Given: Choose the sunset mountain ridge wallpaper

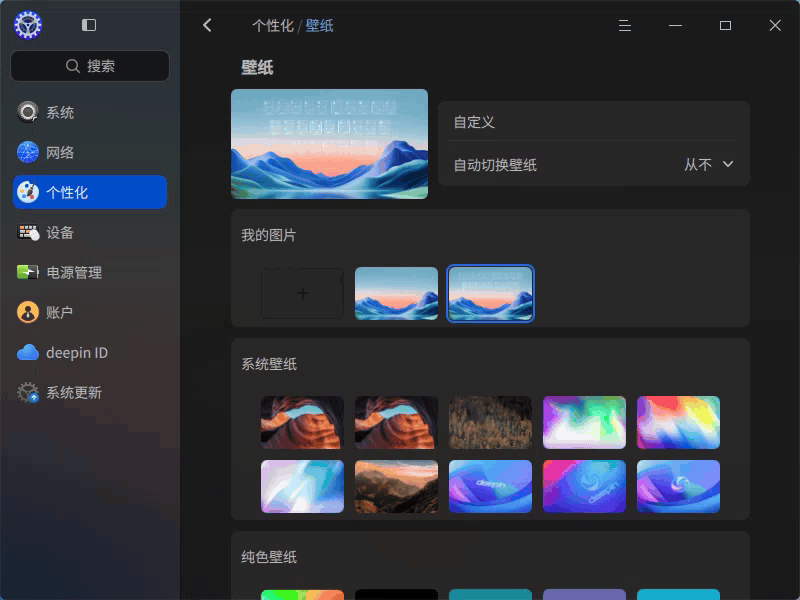Looking at the screenshot, I should [x=396, y=486].
